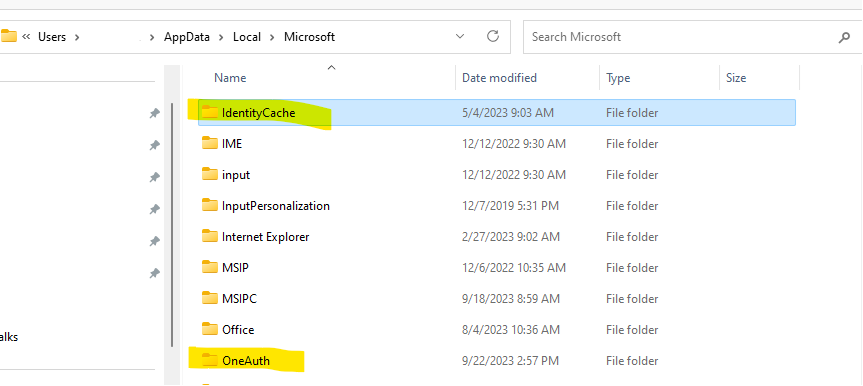Select the IME folder icon
This screenshot has height=386, width=863.
click(x=210, y=144)
